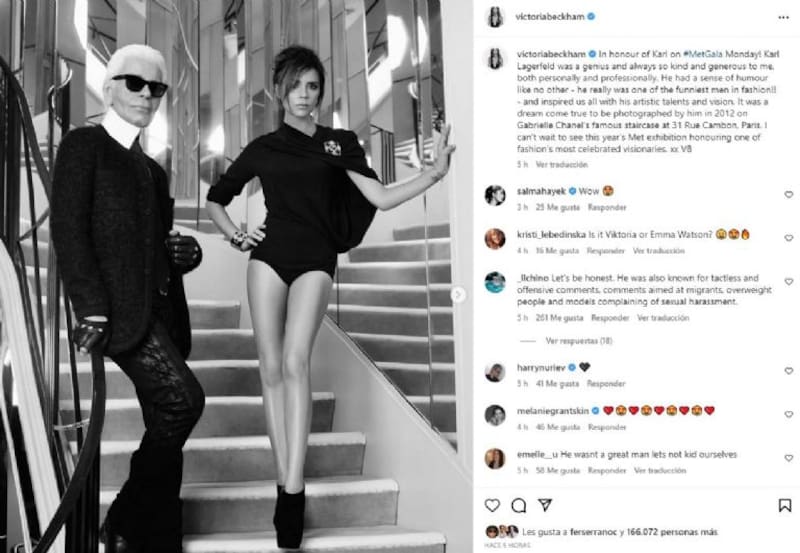Like emelie__u's comment heart
This screenshot has height=553, width=800.
pos(789,458)
